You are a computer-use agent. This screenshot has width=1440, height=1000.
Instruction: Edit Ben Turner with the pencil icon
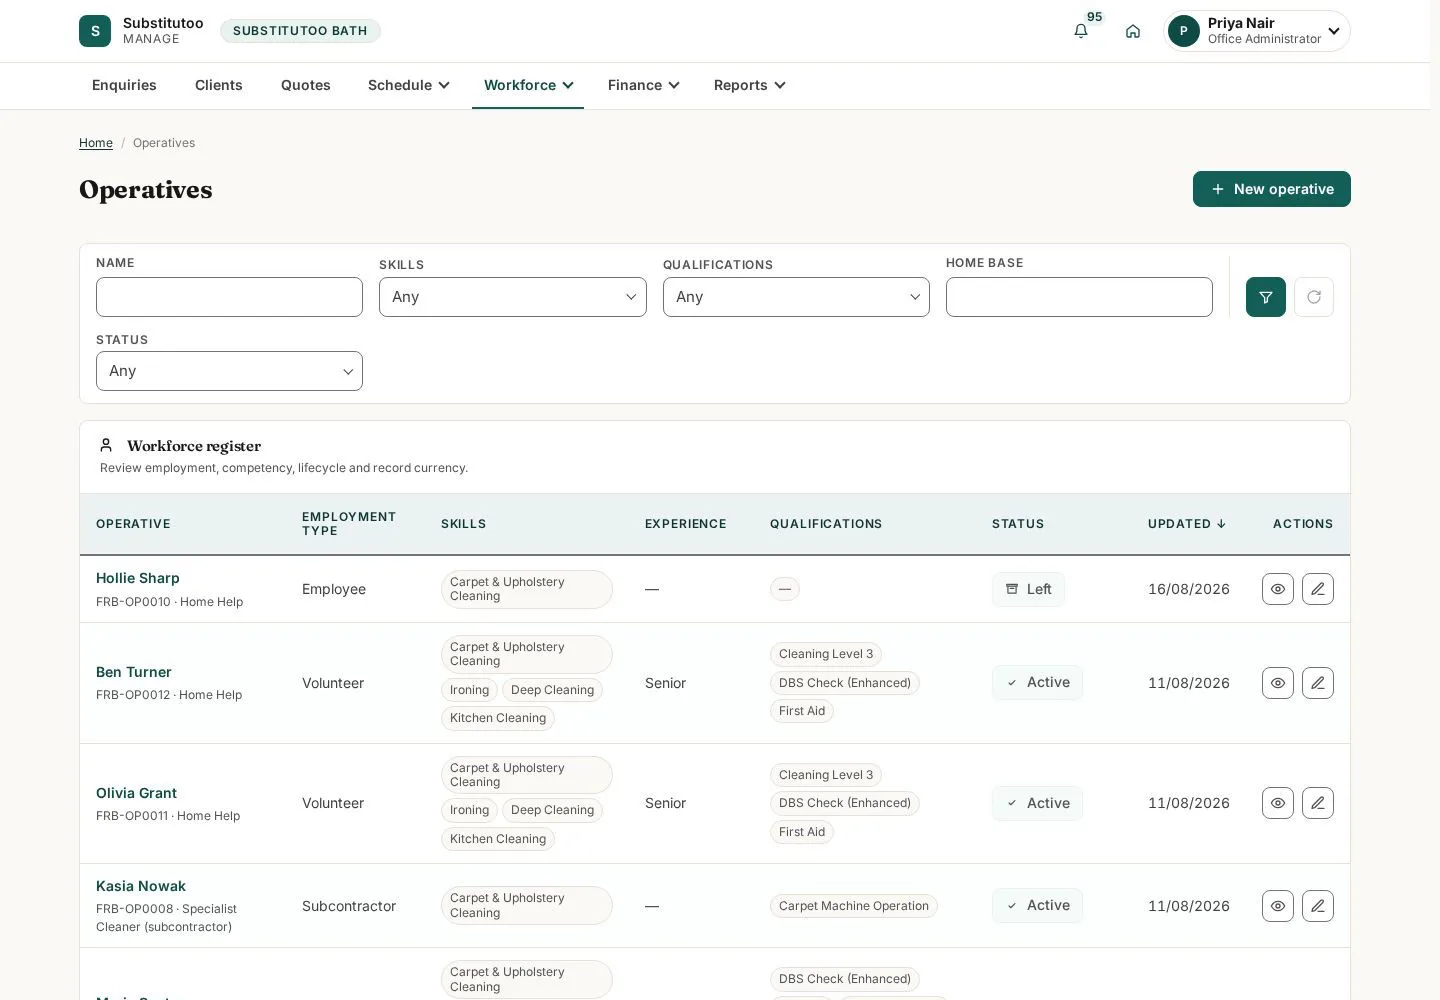click(x=1318, y=683)
